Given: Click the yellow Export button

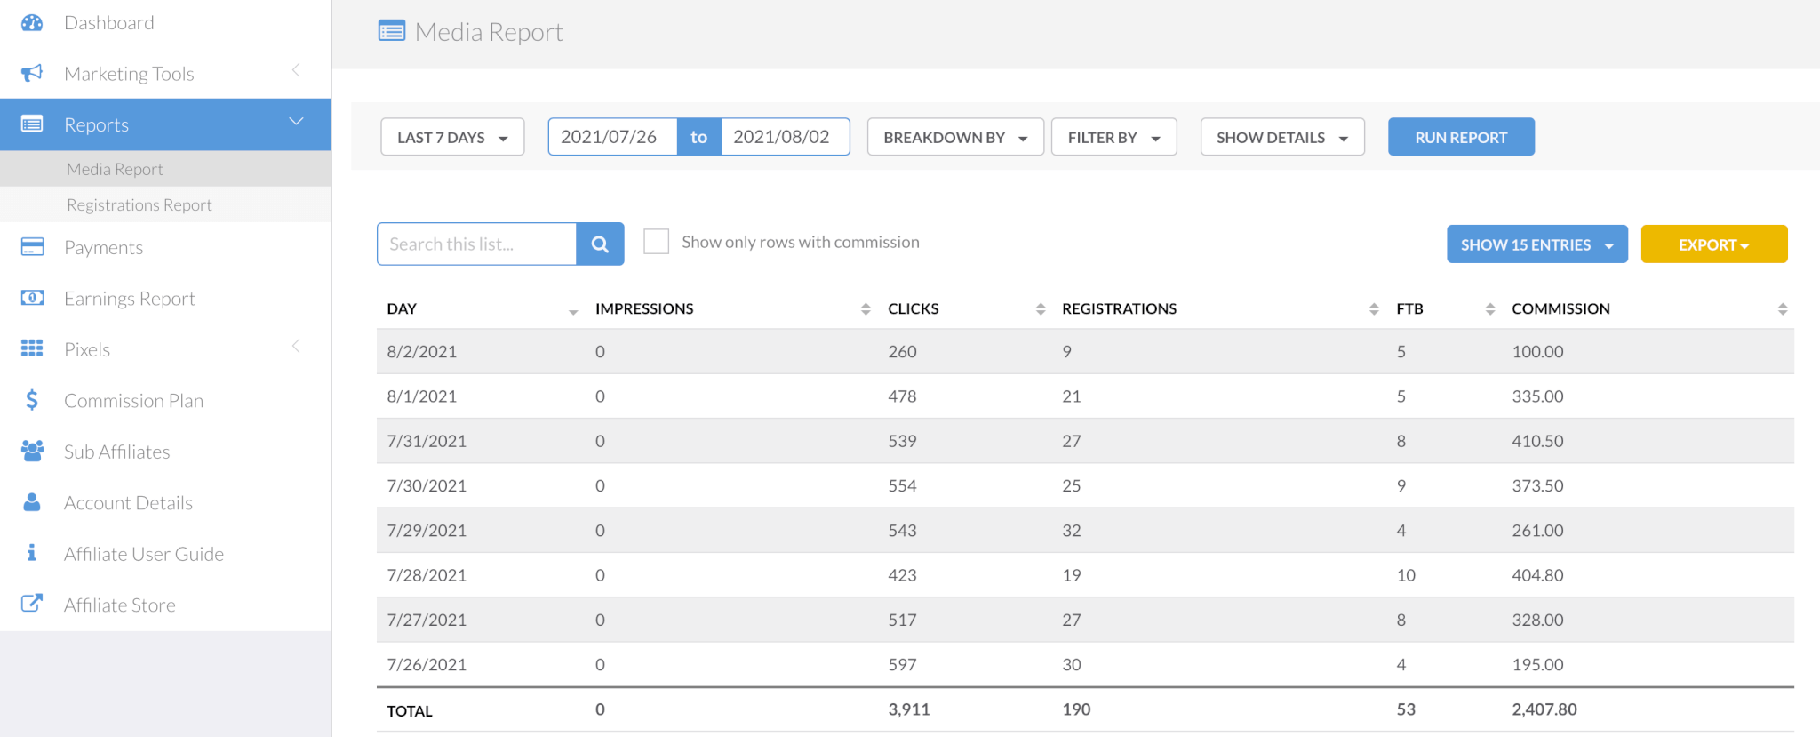Looking at the screenshot, I should [1713, 245].
